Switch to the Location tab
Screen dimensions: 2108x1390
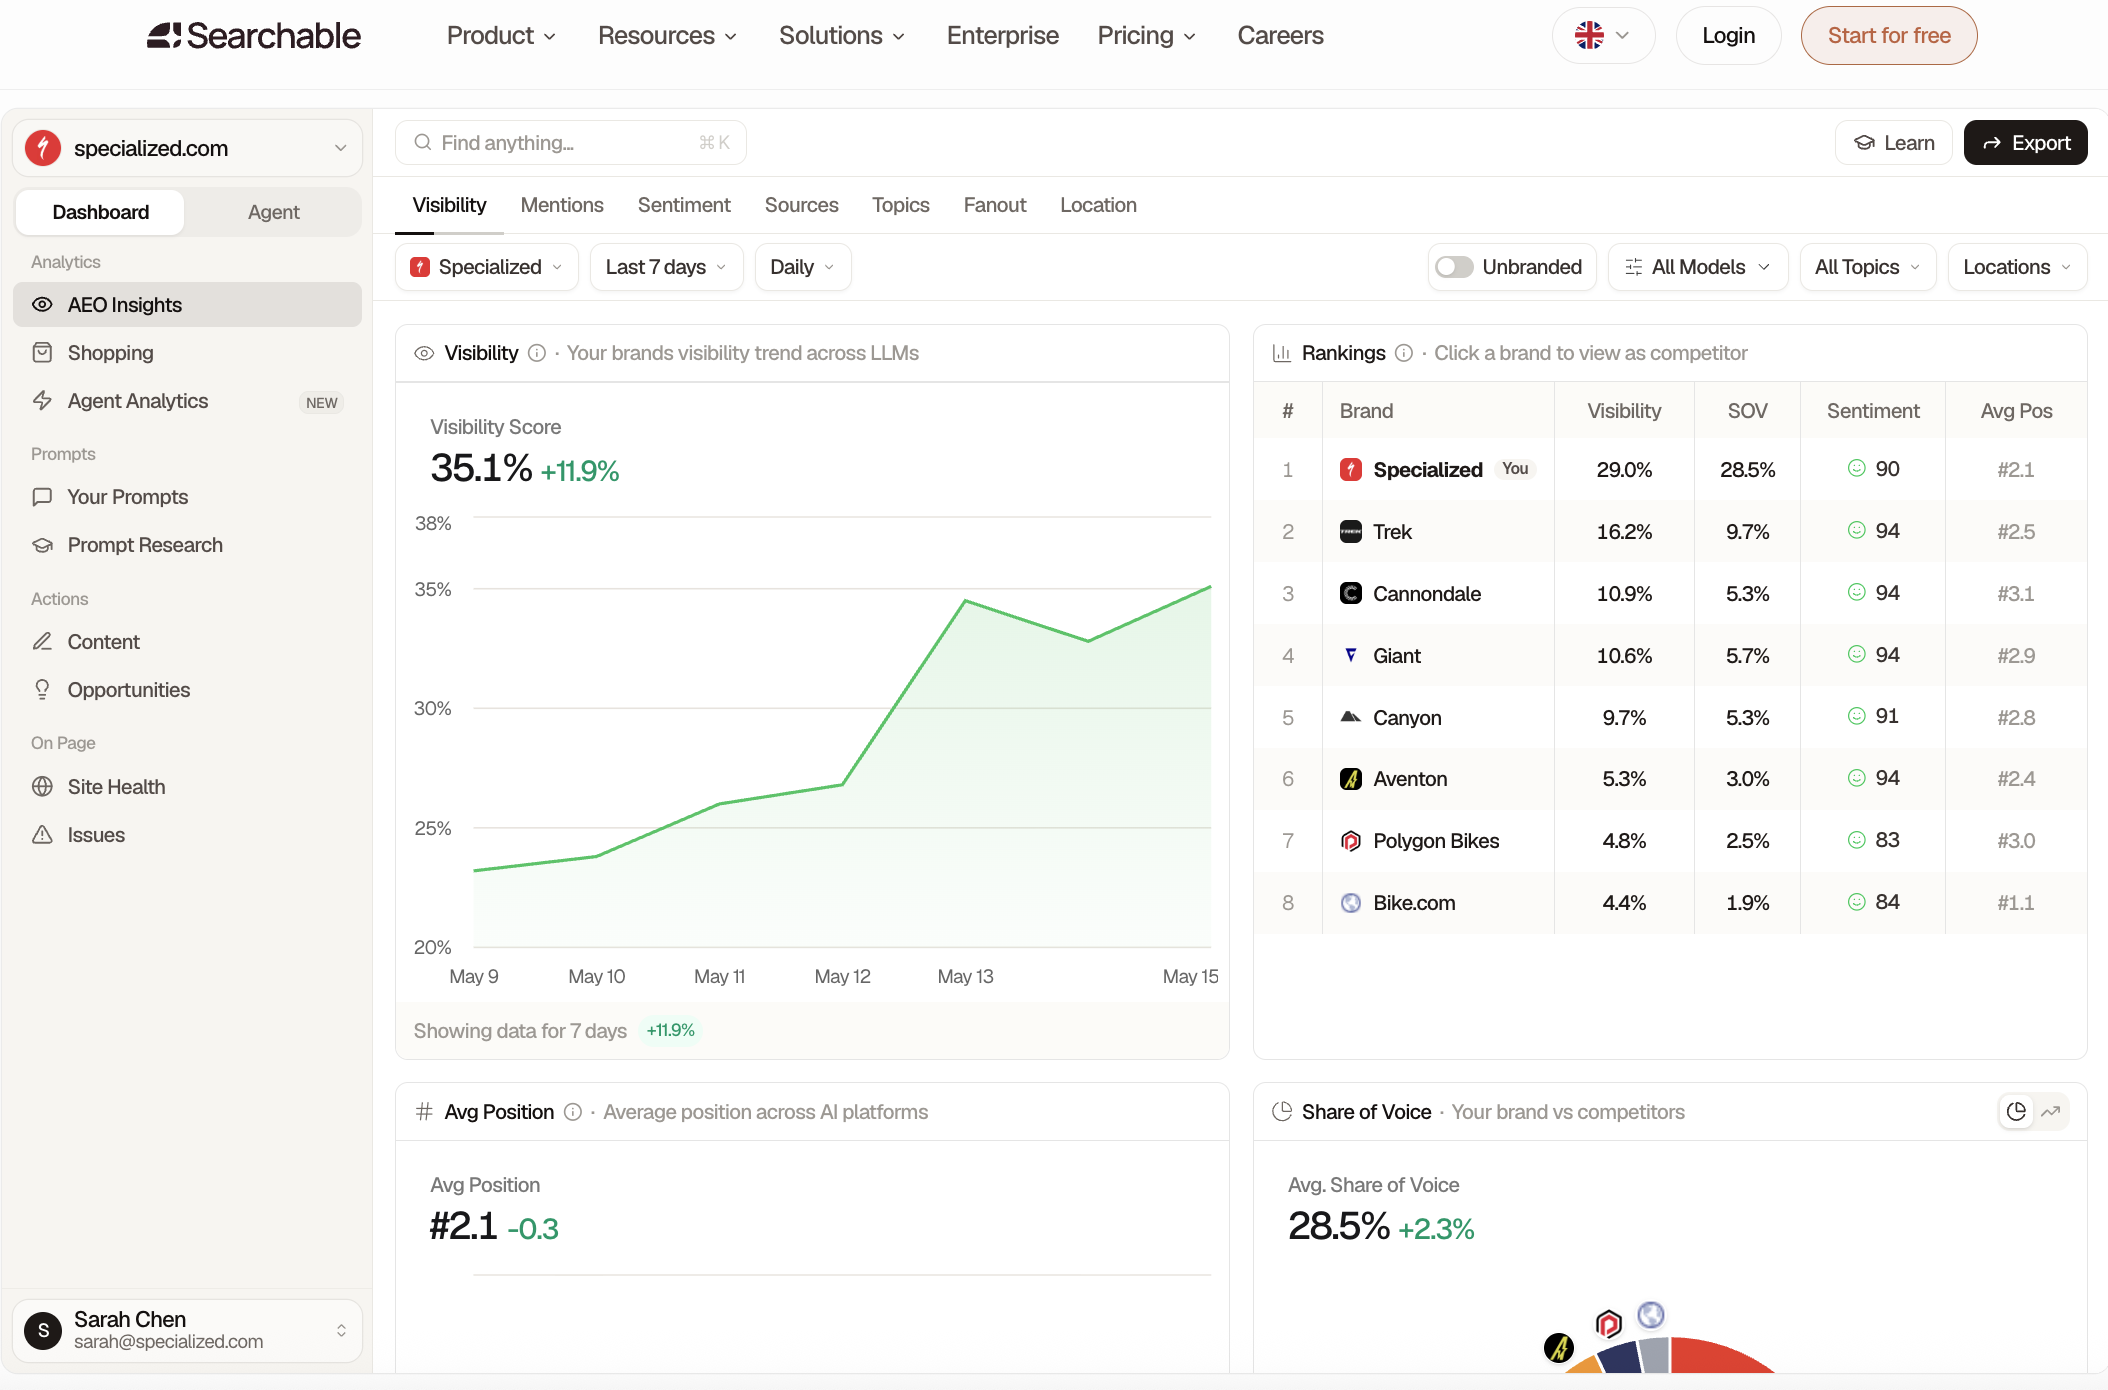coord(1098,205)
